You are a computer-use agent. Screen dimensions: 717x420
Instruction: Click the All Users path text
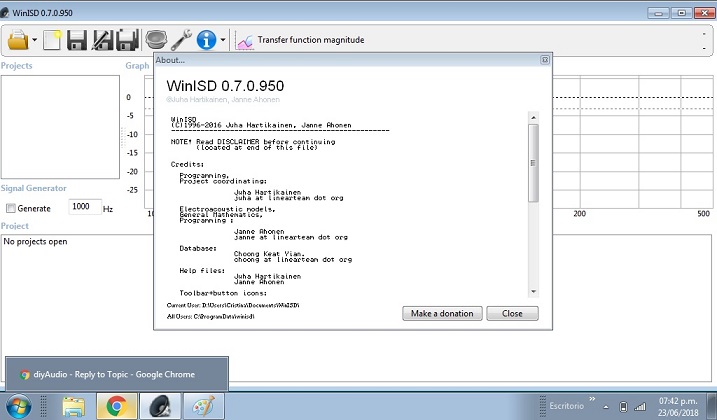[211, 317]
